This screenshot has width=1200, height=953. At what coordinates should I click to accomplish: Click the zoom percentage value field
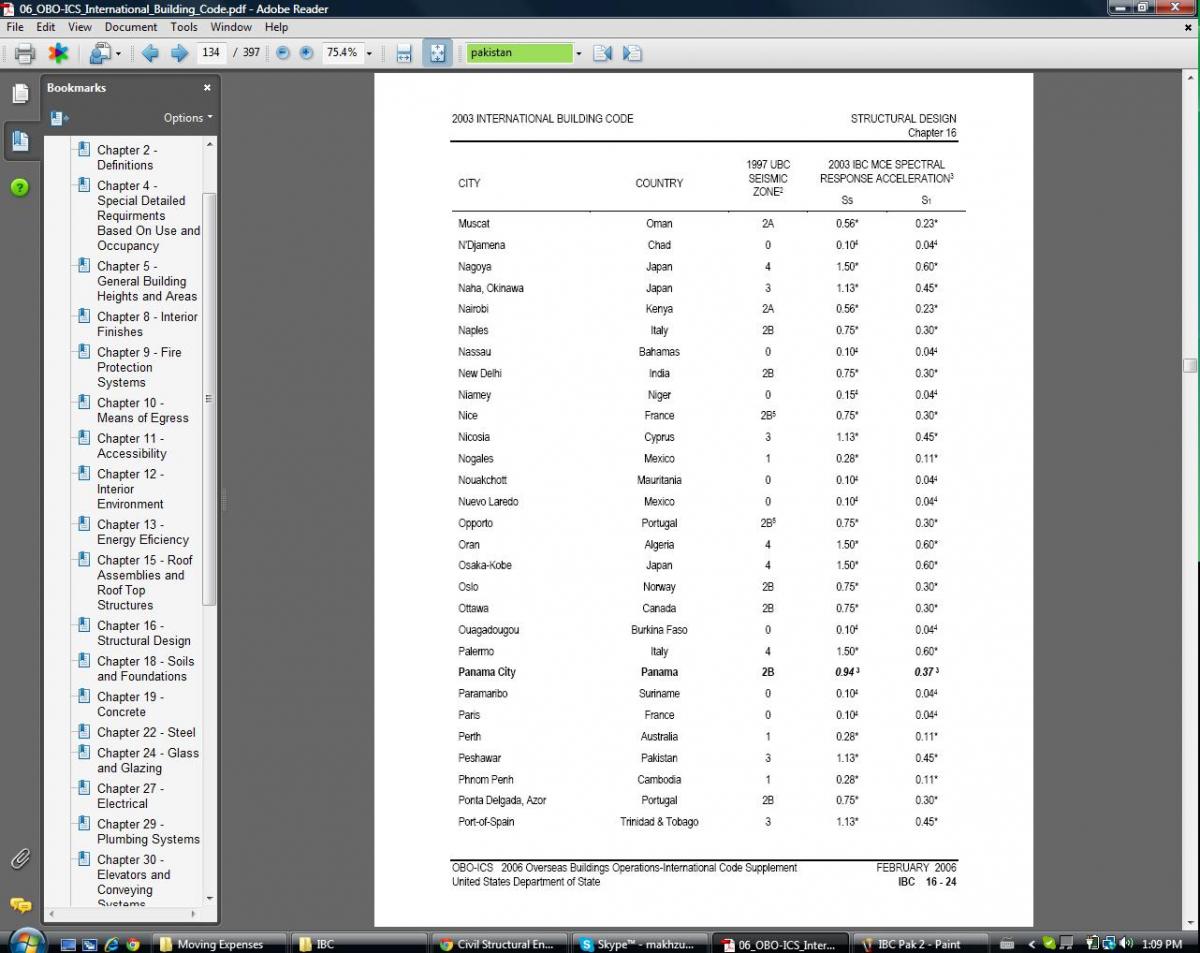341,53
